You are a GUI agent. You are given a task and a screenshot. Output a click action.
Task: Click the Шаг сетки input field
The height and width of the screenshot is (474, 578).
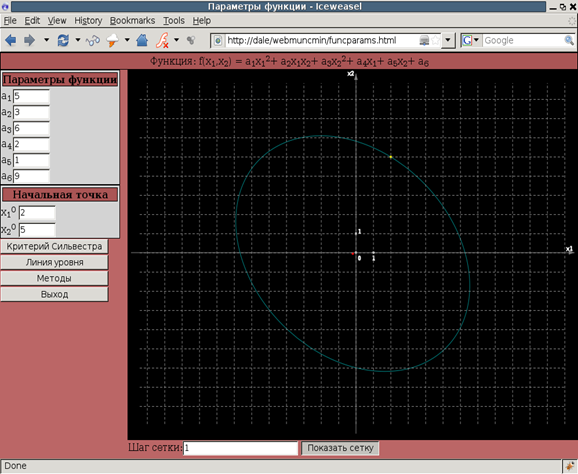240,448
